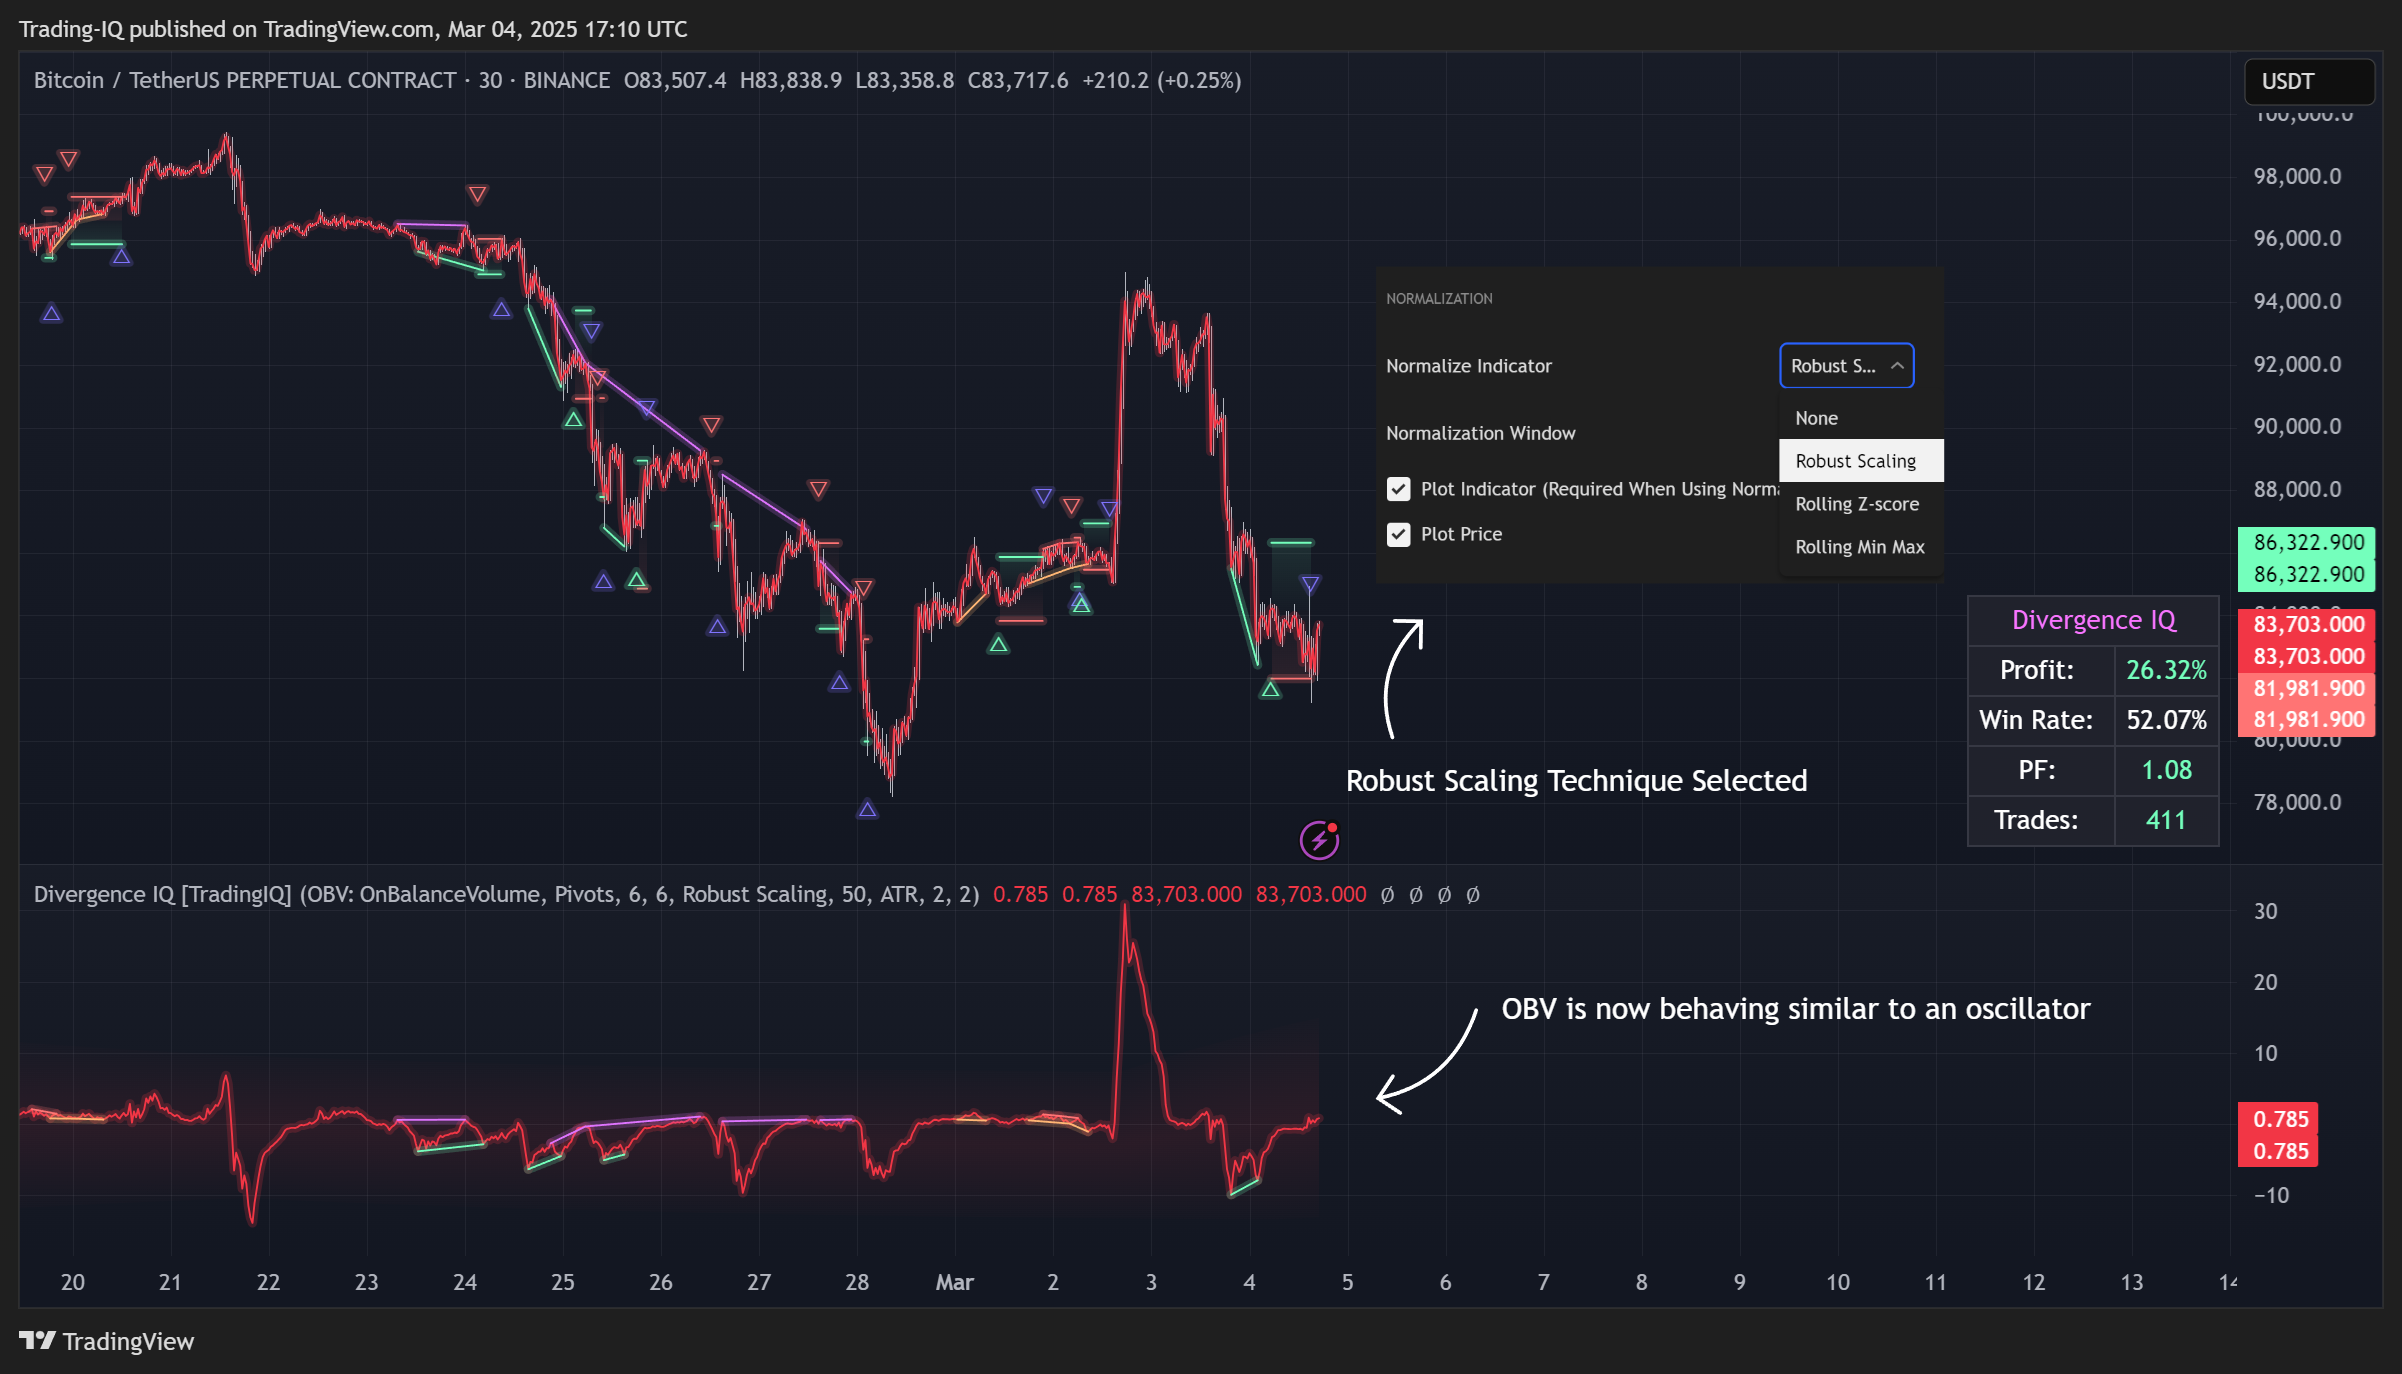The image size is (2402, 1374).
Task: Click the upper red 83,703.000 price label
Action: pyautogui.click(x=2307, y=624)
